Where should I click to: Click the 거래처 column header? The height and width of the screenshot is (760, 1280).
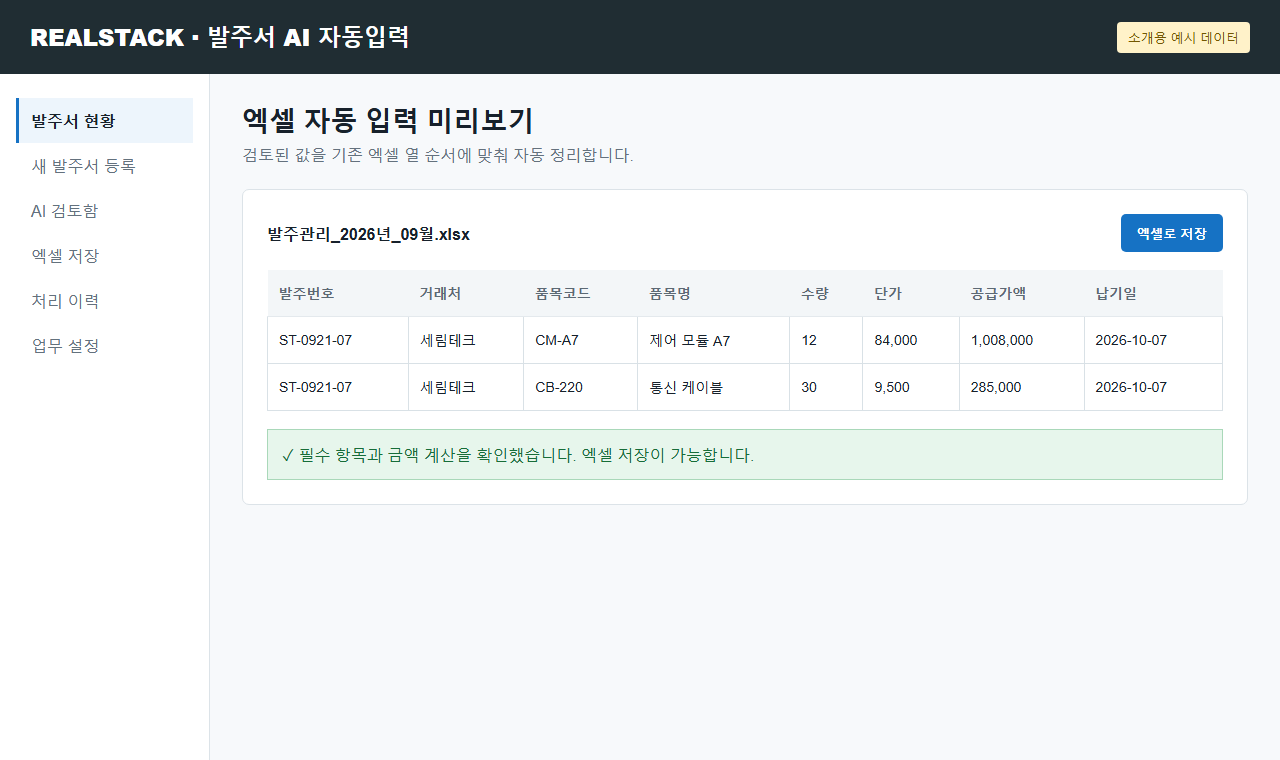point(466,294)
